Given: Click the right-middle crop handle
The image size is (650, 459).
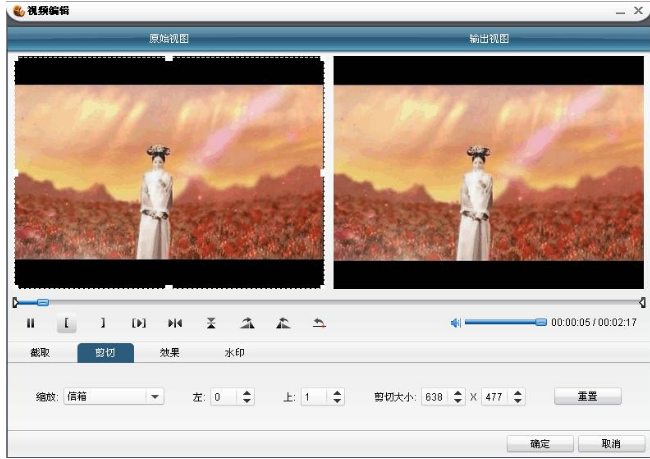Looking at the screenshot, I should point(323,172).
